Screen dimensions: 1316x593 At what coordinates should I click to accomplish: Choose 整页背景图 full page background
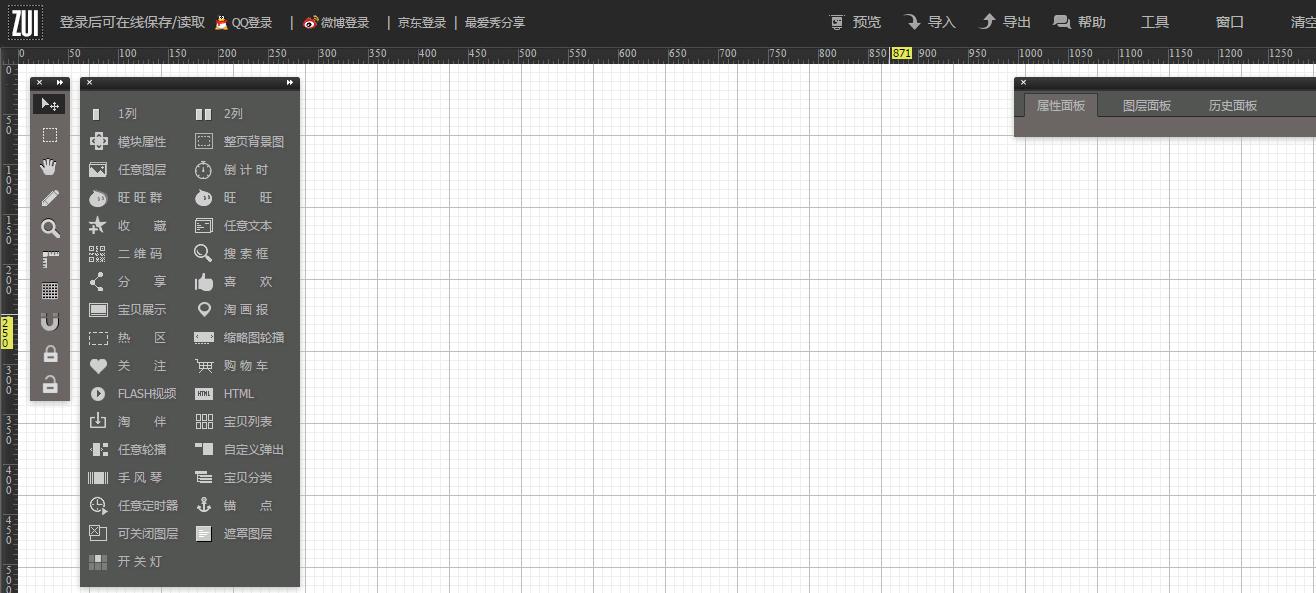pyautogui.click(x=239, y=142)
